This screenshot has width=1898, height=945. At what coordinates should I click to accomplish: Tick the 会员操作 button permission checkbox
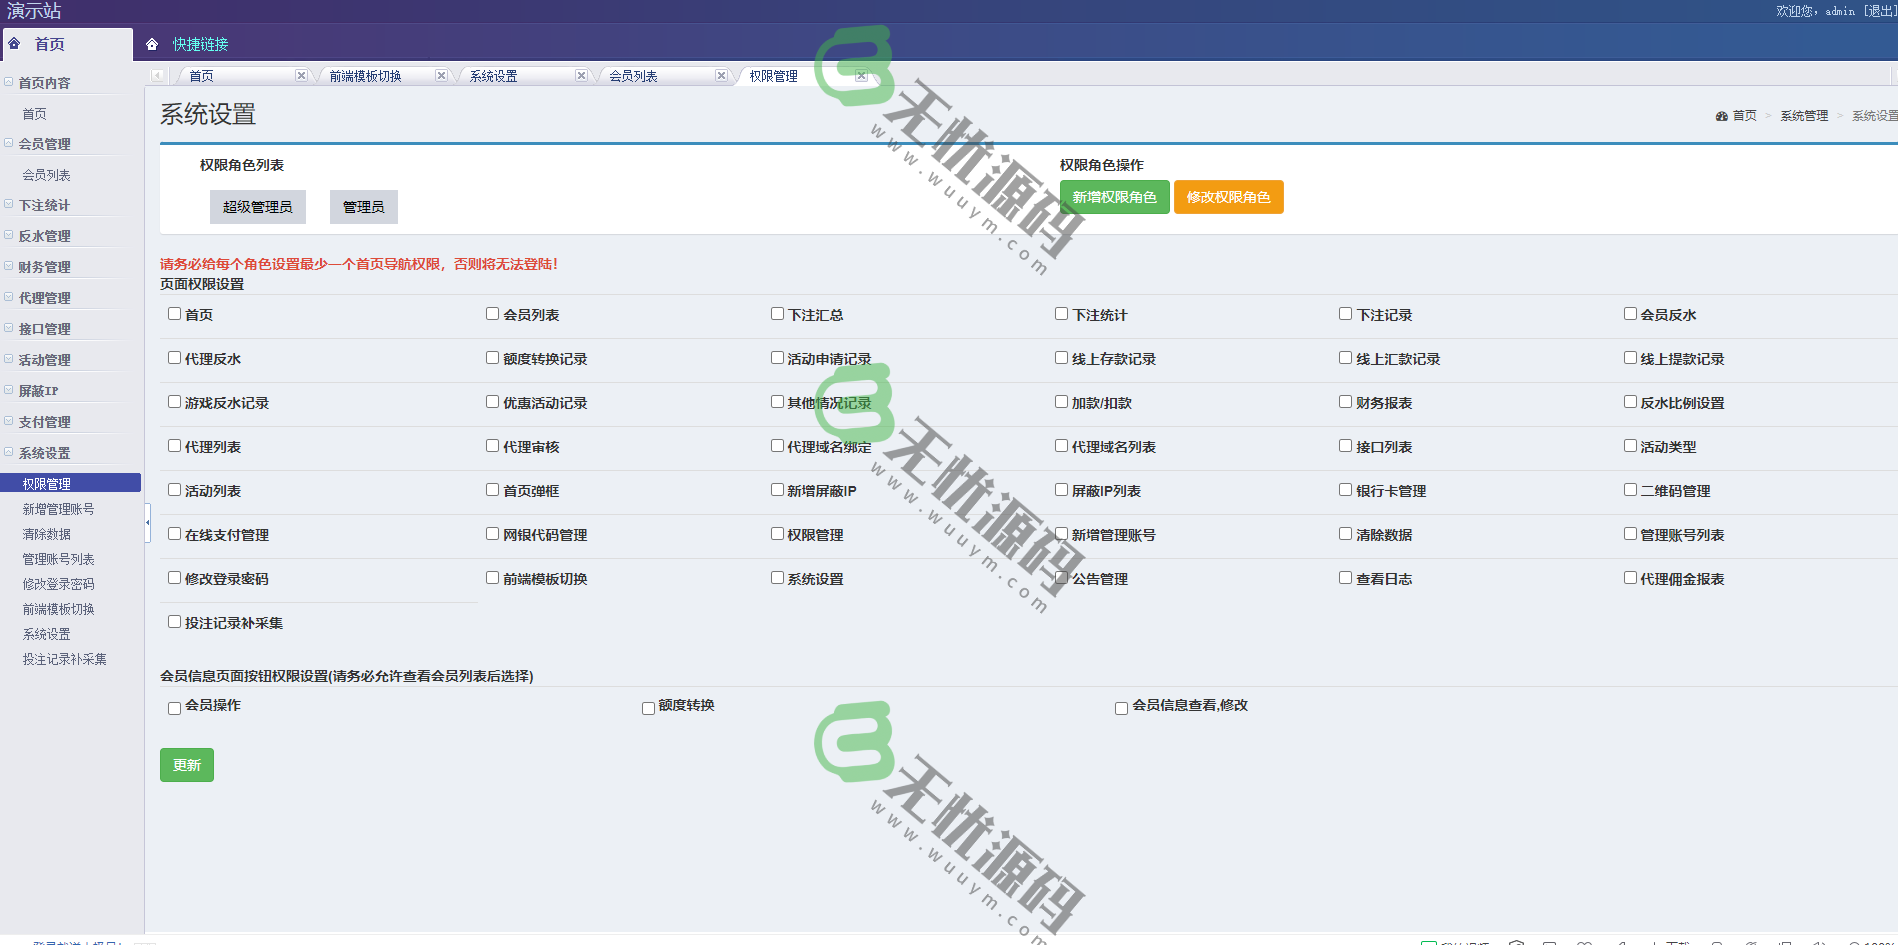pos(174,708)
